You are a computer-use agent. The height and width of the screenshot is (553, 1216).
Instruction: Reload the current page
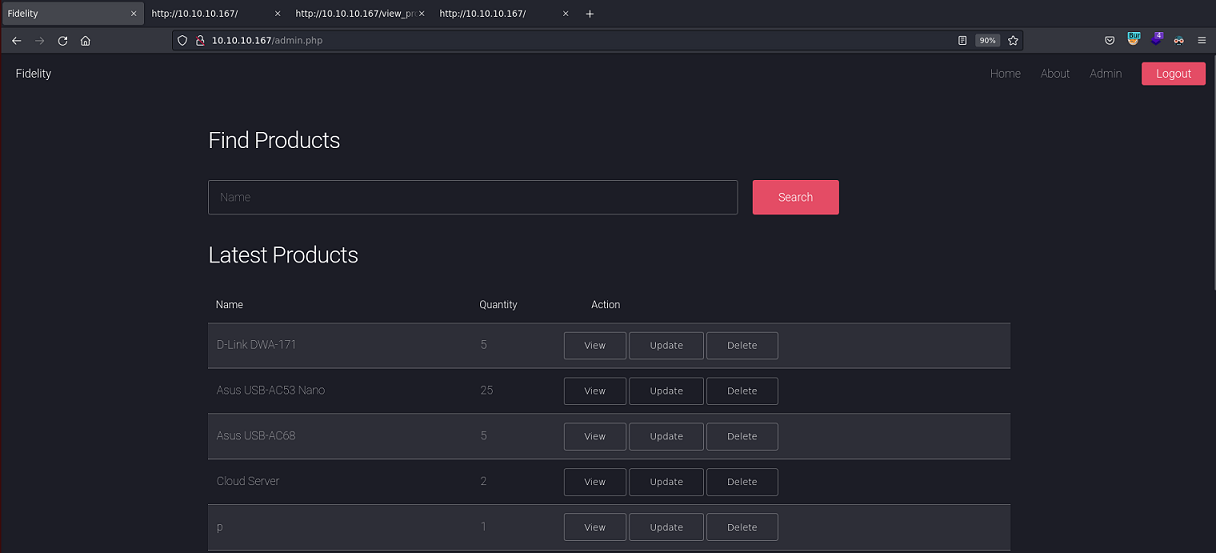(x=62, y=41)
